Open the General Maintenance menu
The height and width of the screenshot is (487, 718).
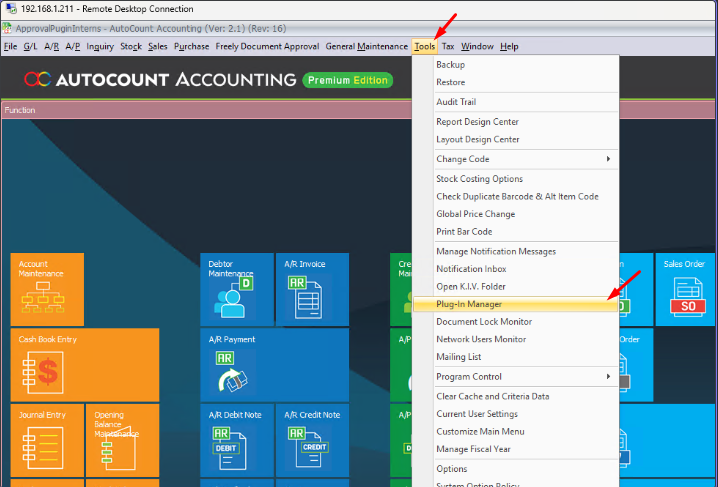click(x=366, y=46)
